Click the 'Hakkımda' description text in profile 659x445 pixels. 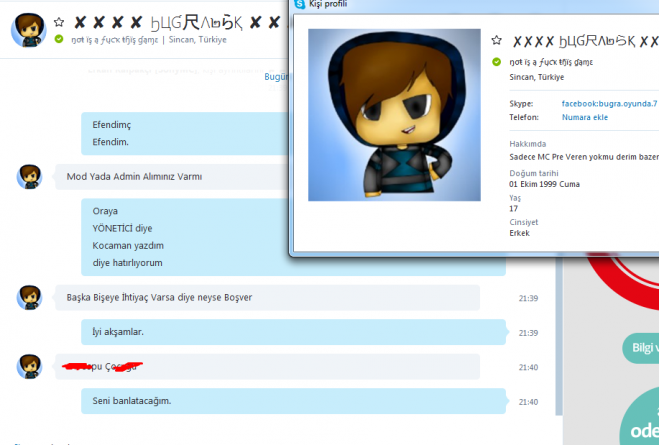click(x=584, y=157)
